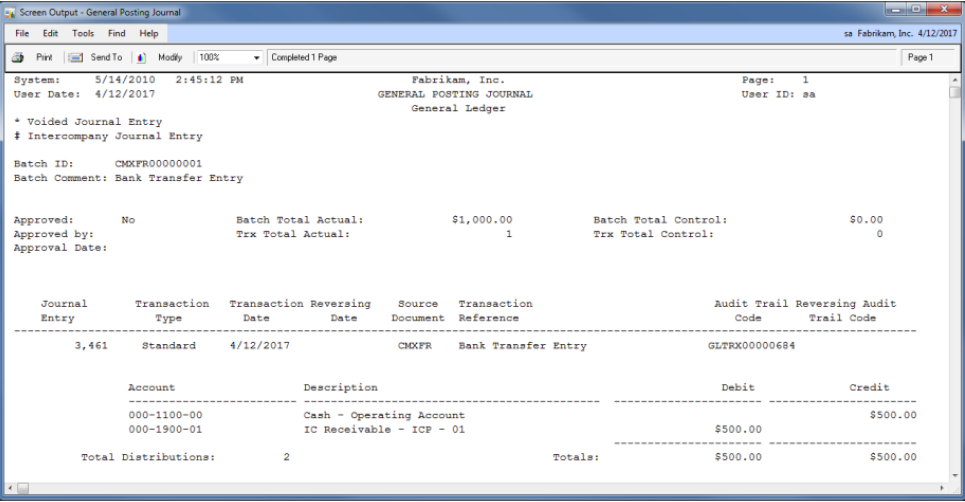Click the vertical scrollbar up arrow
This screenshot has width=965, height=502.
[x=955, y=78]
